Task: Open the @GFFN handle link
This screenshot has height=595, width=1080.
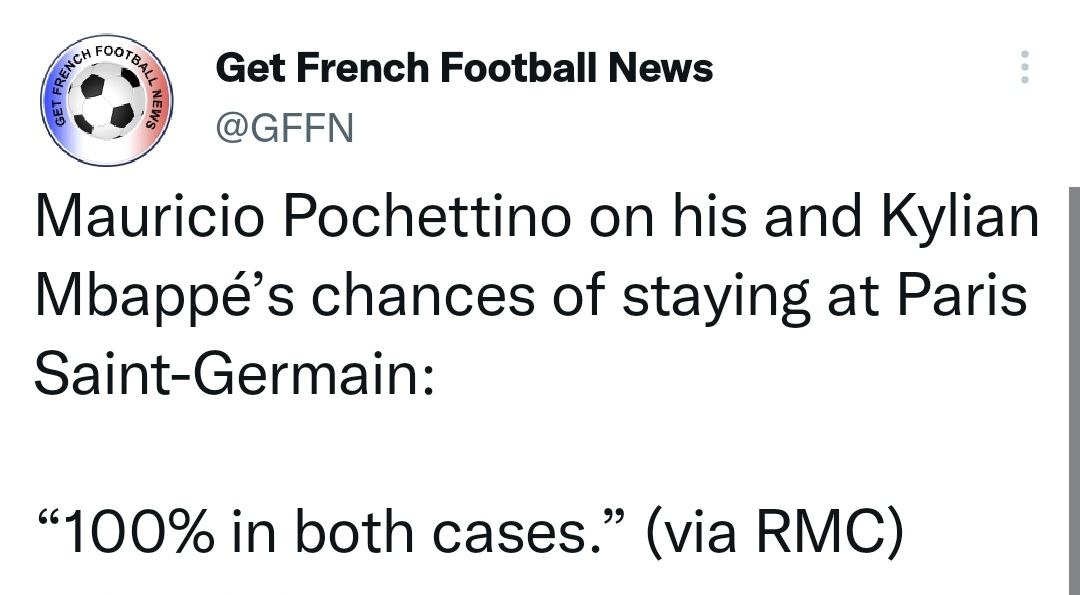Action: (x=285, y=128)
